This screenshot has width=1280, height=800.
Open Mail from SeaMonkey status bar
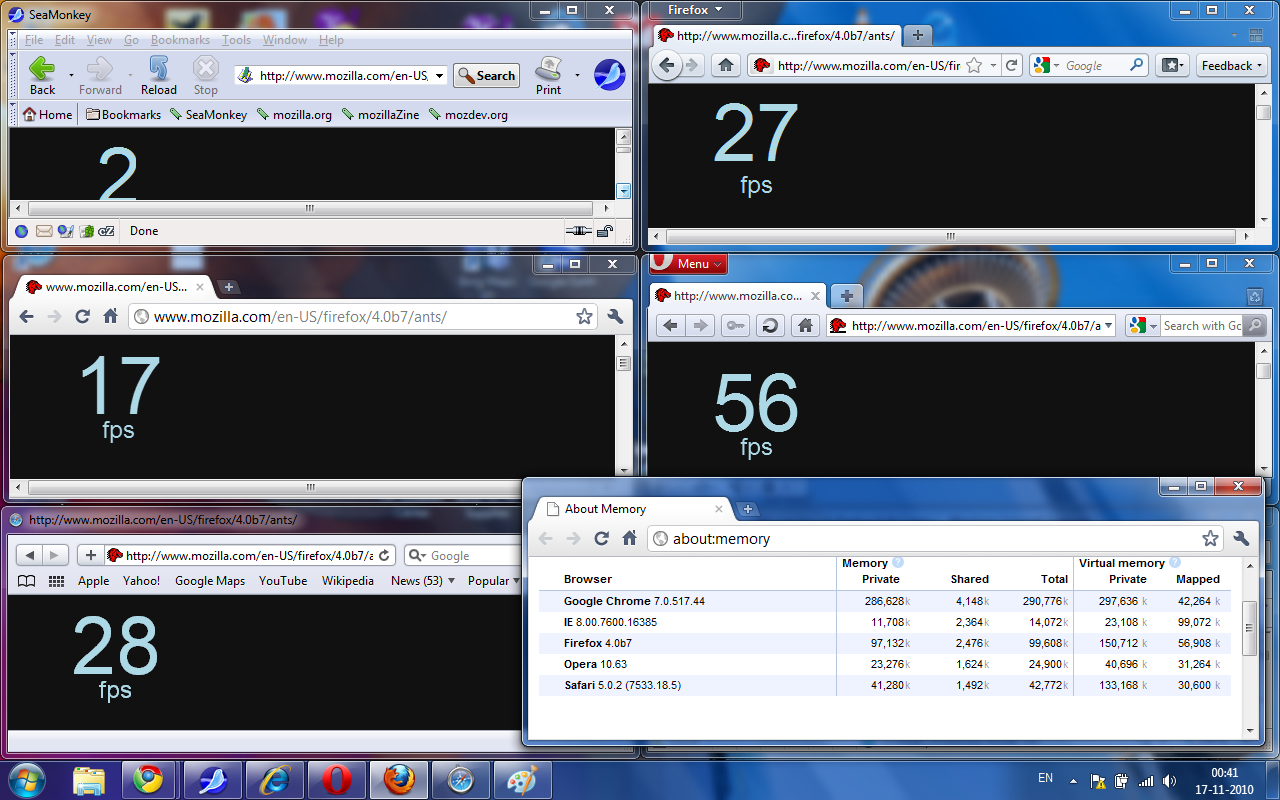coord(44,231)
